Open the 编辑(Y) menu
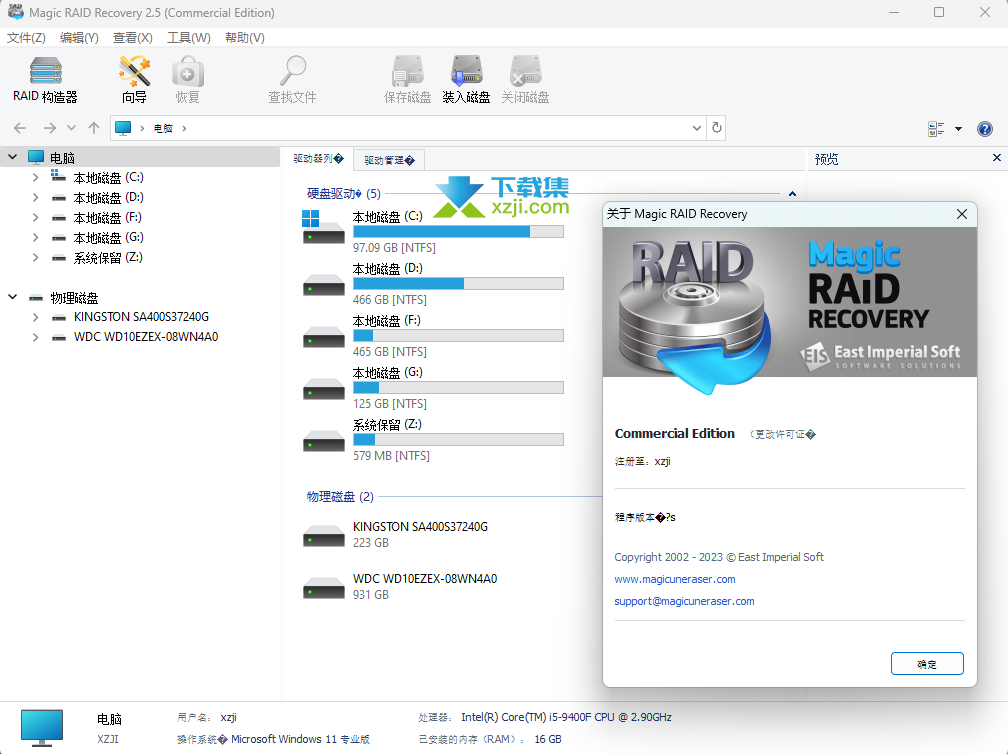Viewport: 1008px width, 754px height. [79, 38]
